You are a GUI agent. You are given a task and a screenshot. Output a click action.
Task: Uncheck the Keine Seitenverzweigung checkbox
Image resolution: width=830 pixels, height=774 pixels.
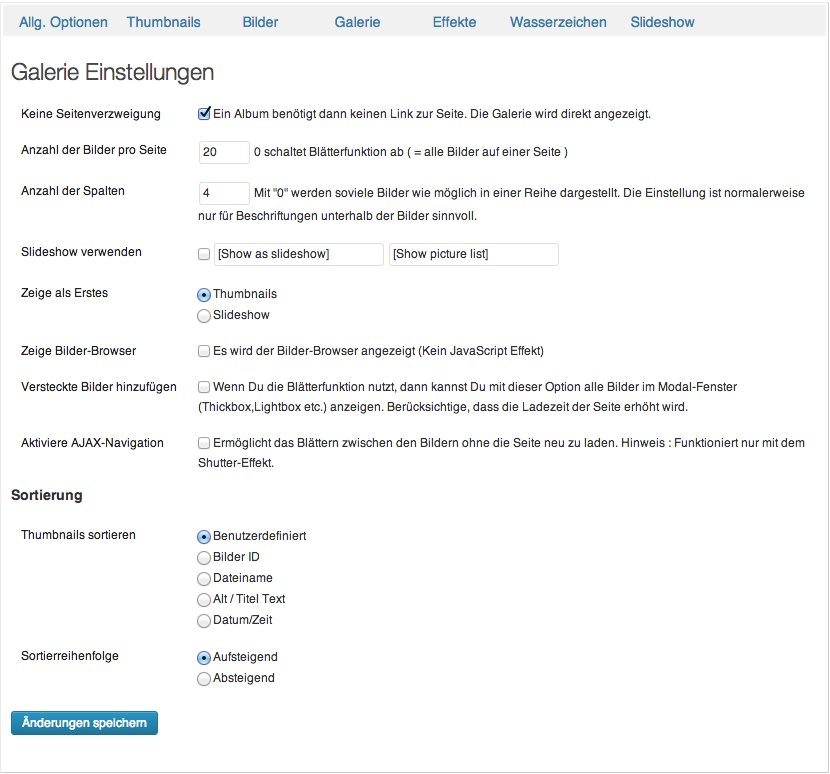tap(204, 113)
